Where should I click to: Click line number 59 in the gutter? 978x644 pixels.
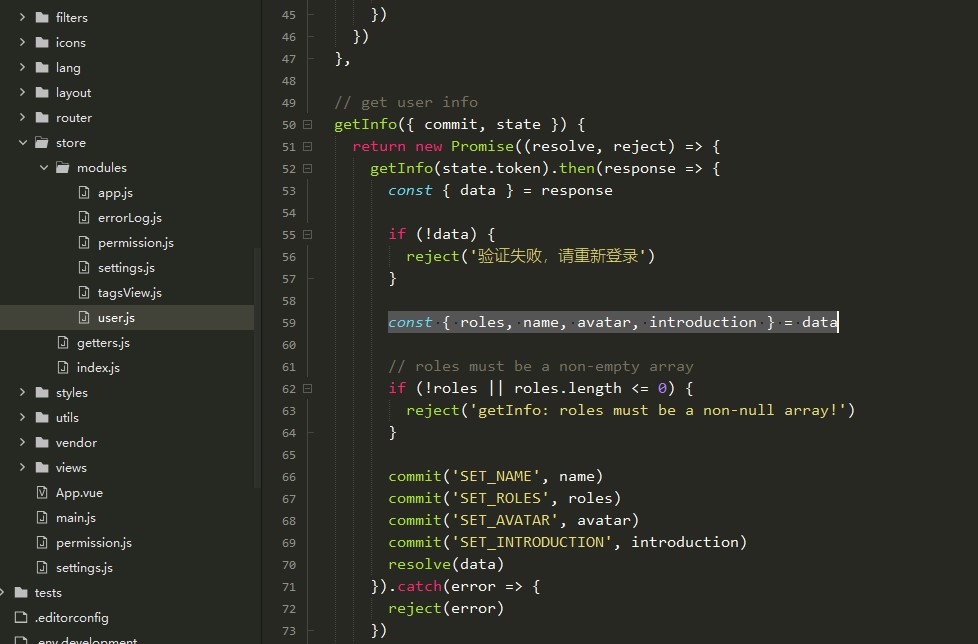(288, 322)
